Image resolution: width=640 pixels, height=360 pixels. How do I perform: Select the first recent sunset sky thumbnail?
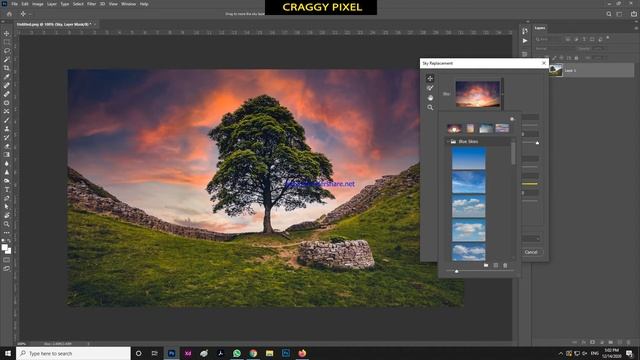point(454,129)
